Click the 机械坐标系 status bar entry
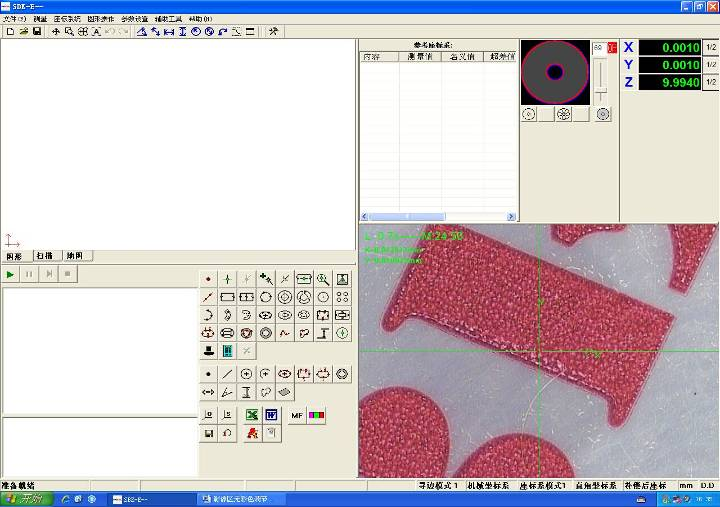Image resolution: width=720 pixels, height=507 pixels. pyautogui.click(x=488, y=485)
